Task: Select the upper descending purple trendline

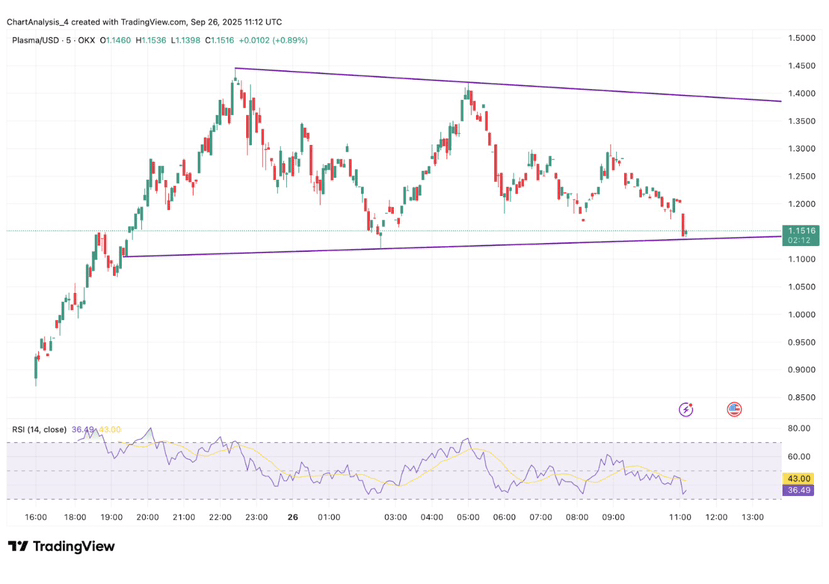Action: pos(508,85)
